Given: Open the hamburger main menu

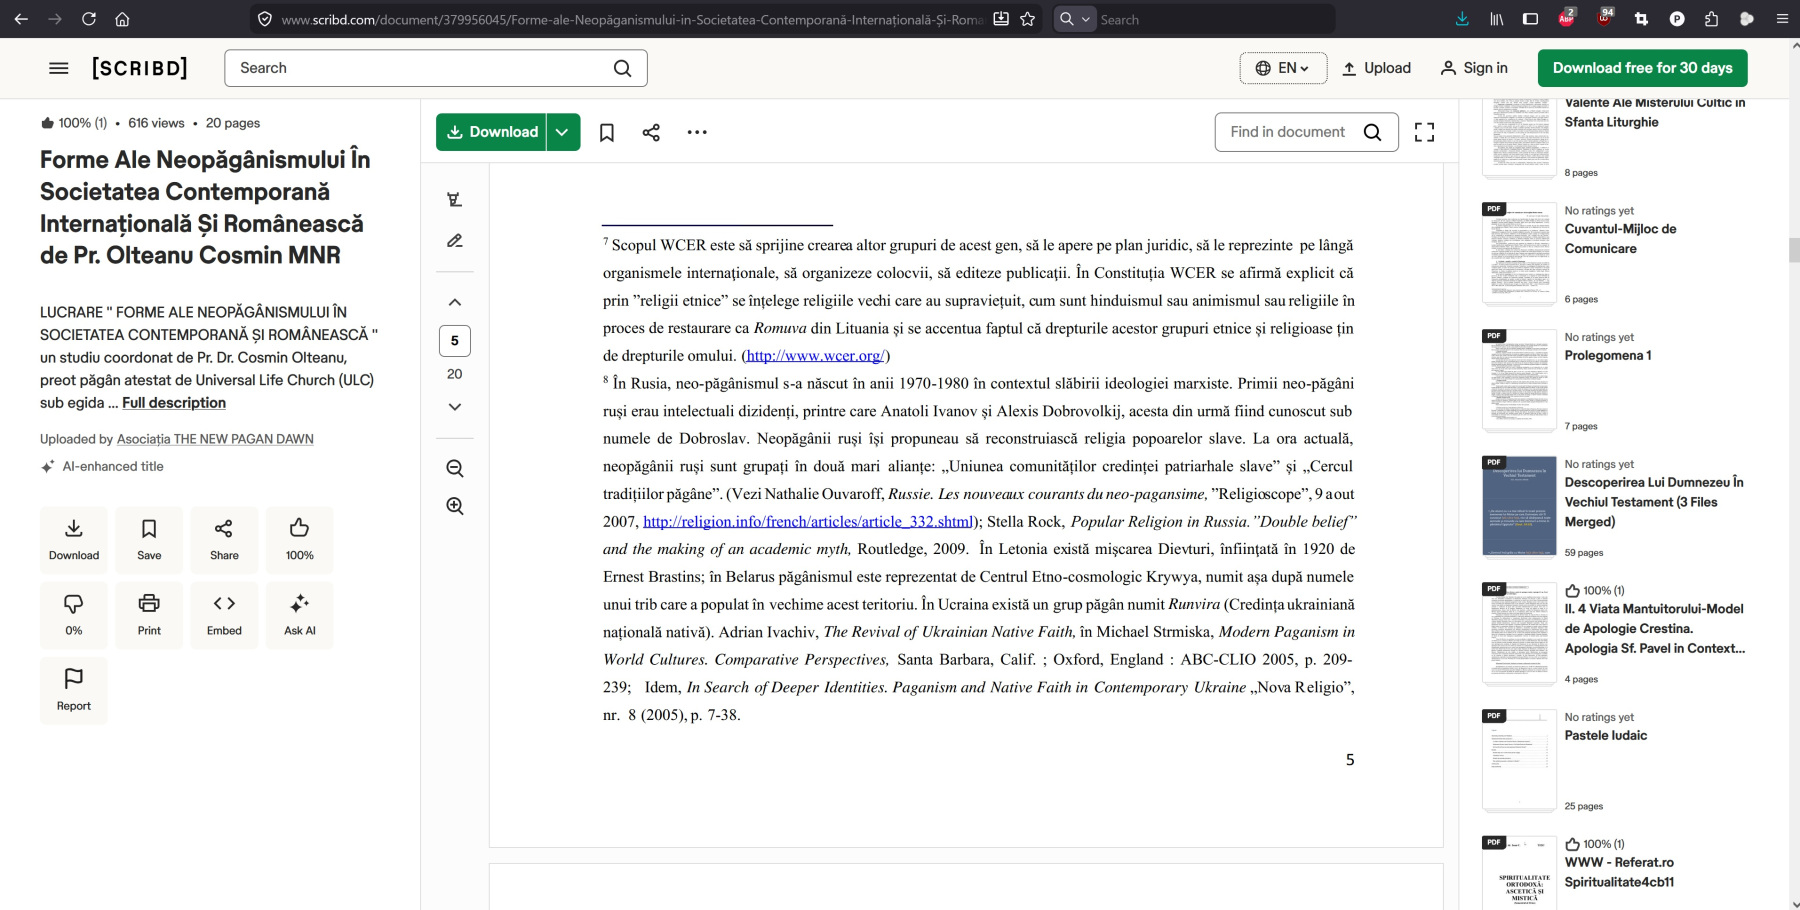Looking at the screenshot, I should coord(59,68).
